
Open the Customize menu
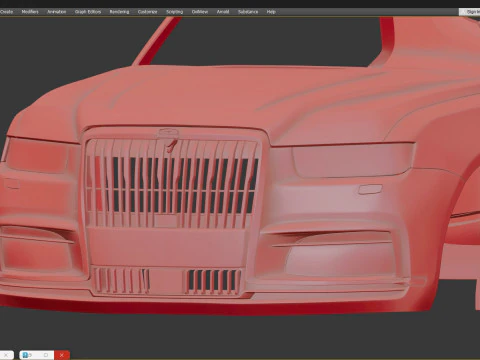click(x=147, y=12)
